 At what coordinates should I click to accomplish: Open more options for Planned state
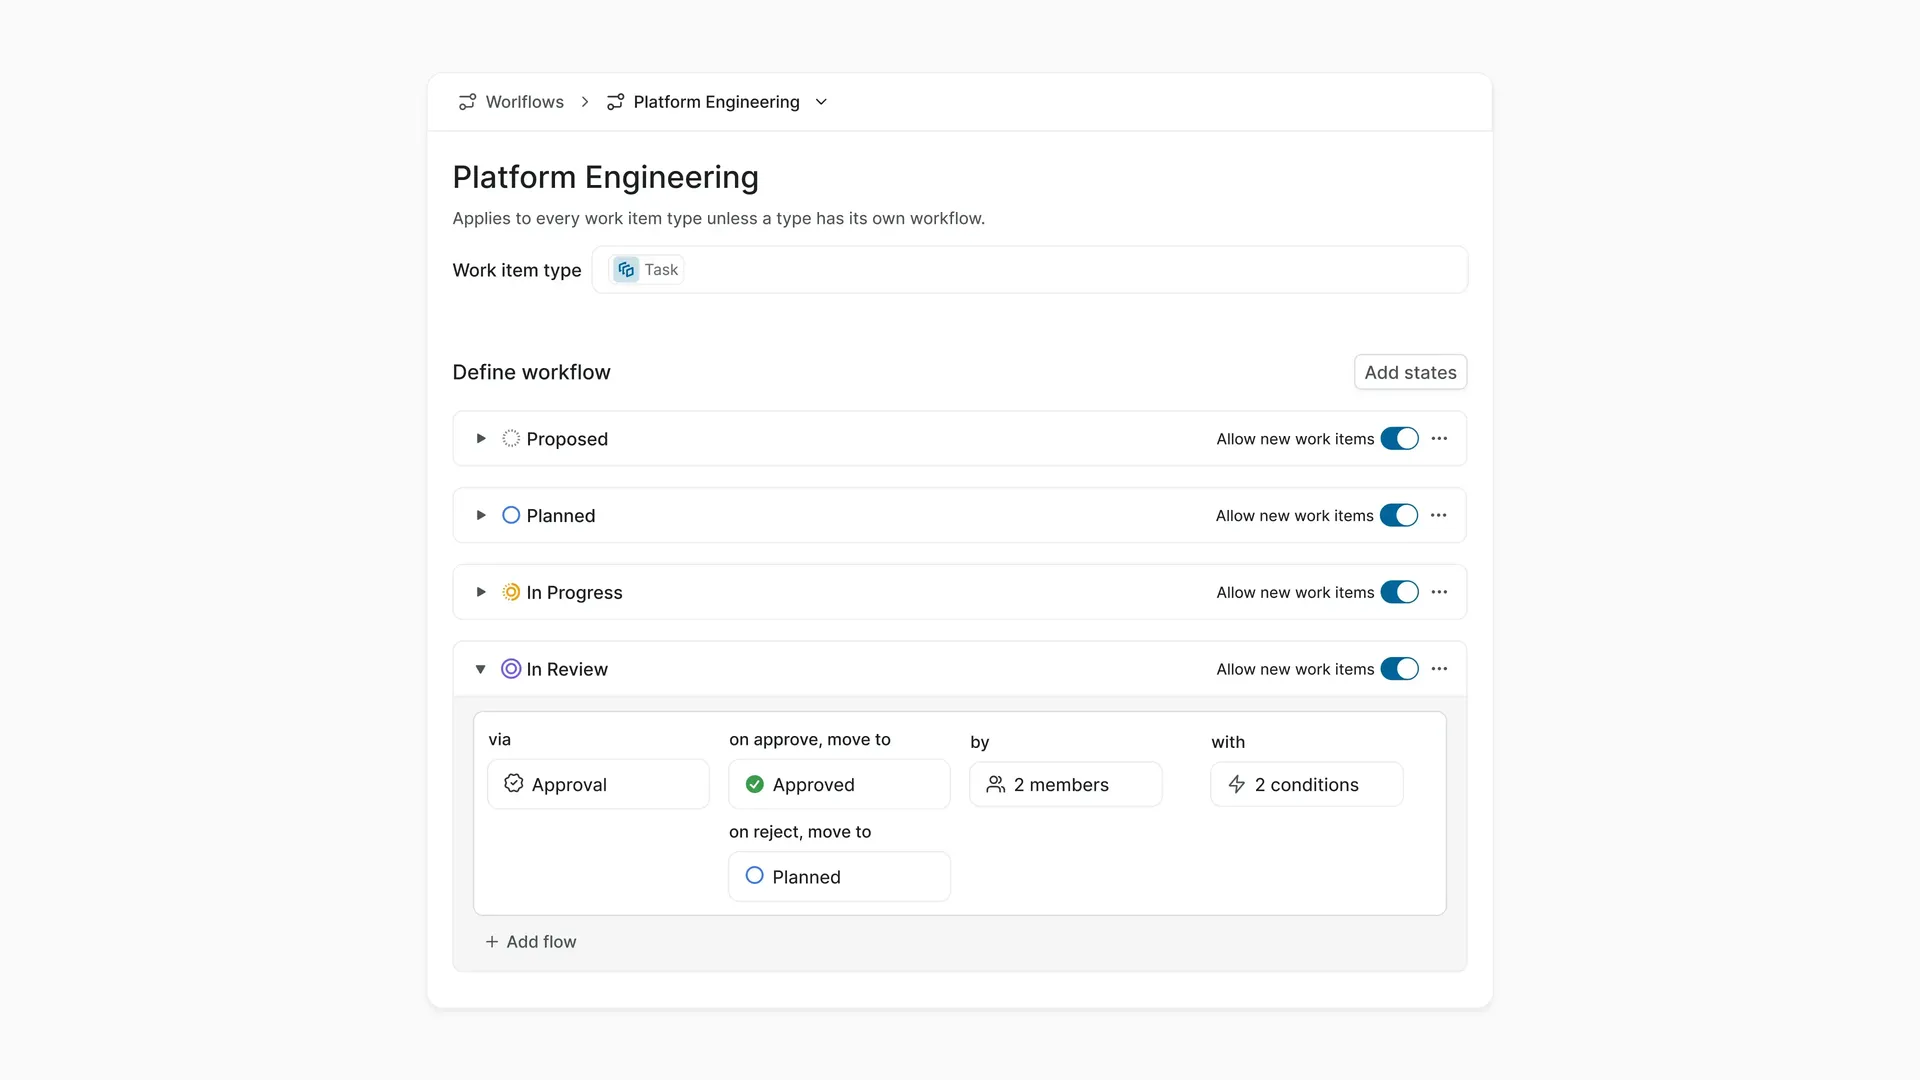pos(1438,515)
